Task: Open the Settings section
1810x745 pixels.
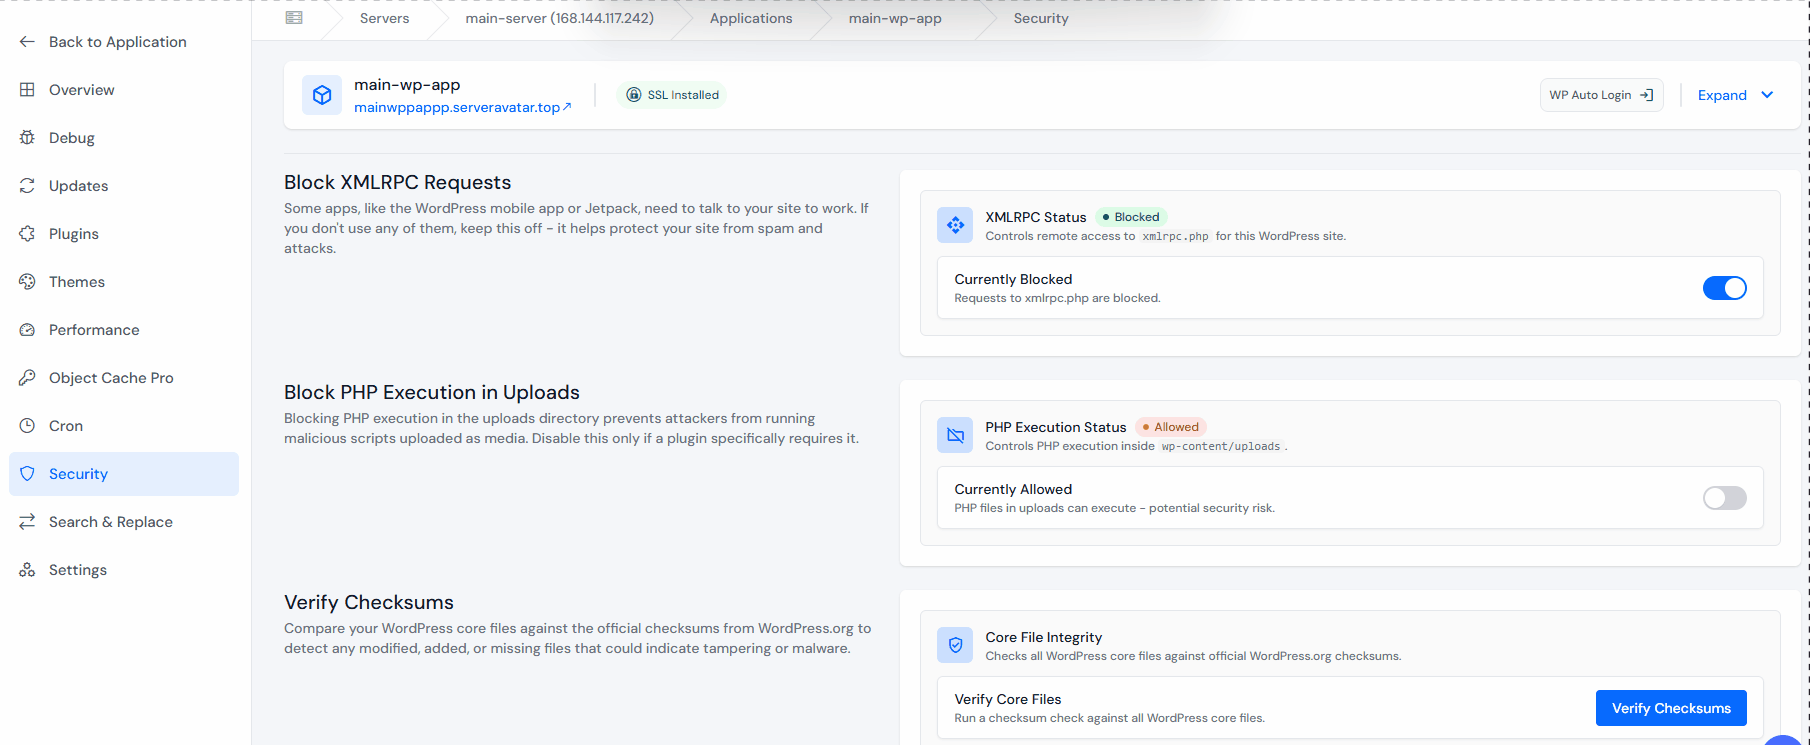Action: pyautogui.click(x=124, y=570)
